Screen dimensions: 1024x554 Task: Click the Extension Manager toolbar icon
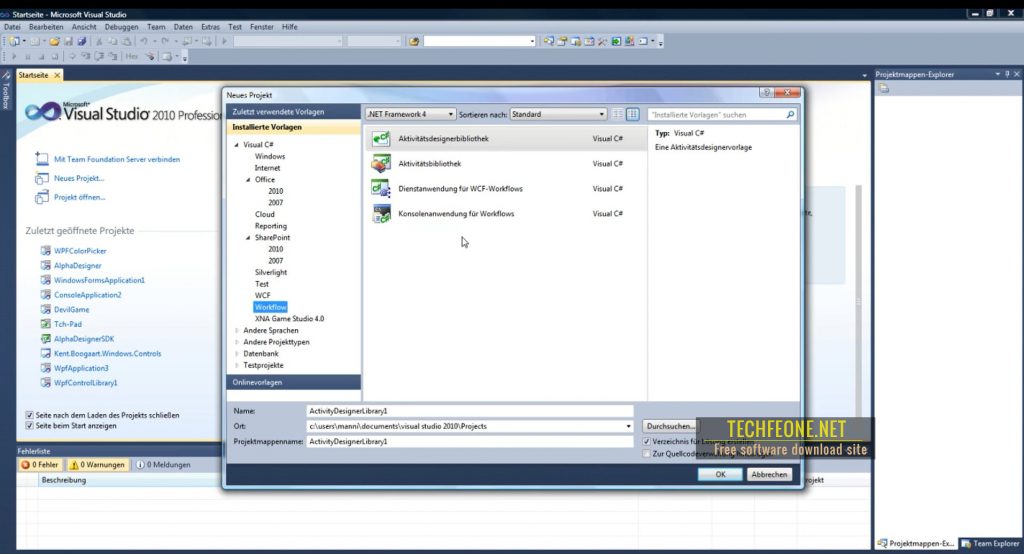coord(630,41)
